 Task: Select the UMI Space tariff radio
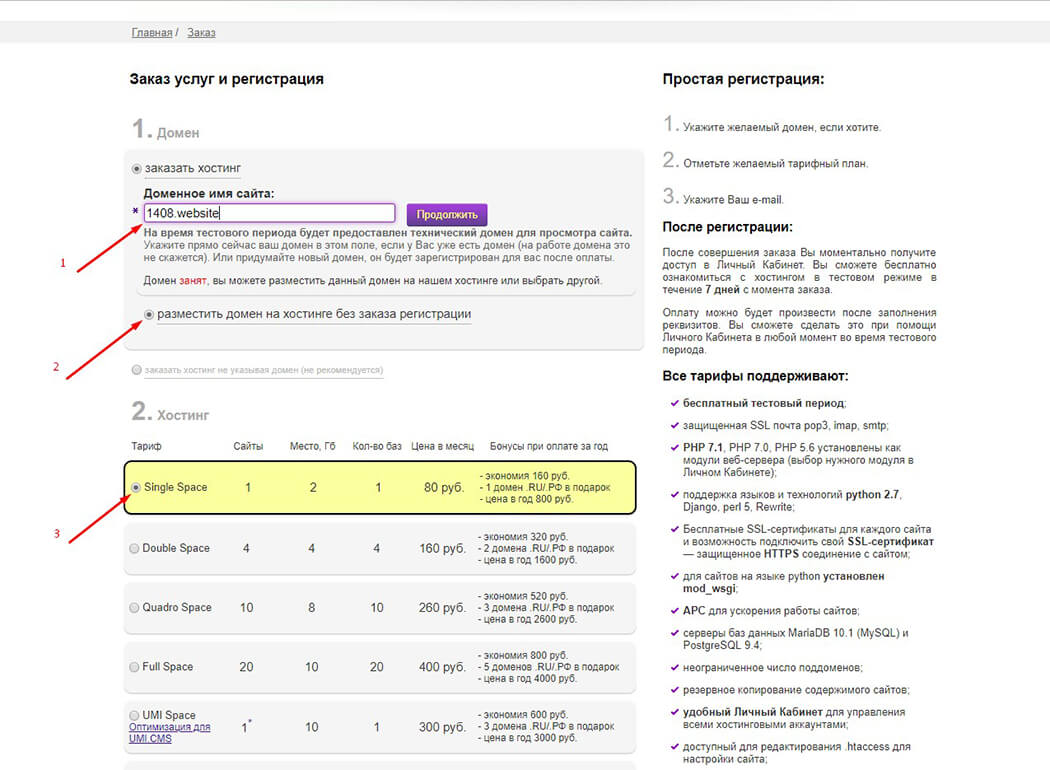(134, 716)
